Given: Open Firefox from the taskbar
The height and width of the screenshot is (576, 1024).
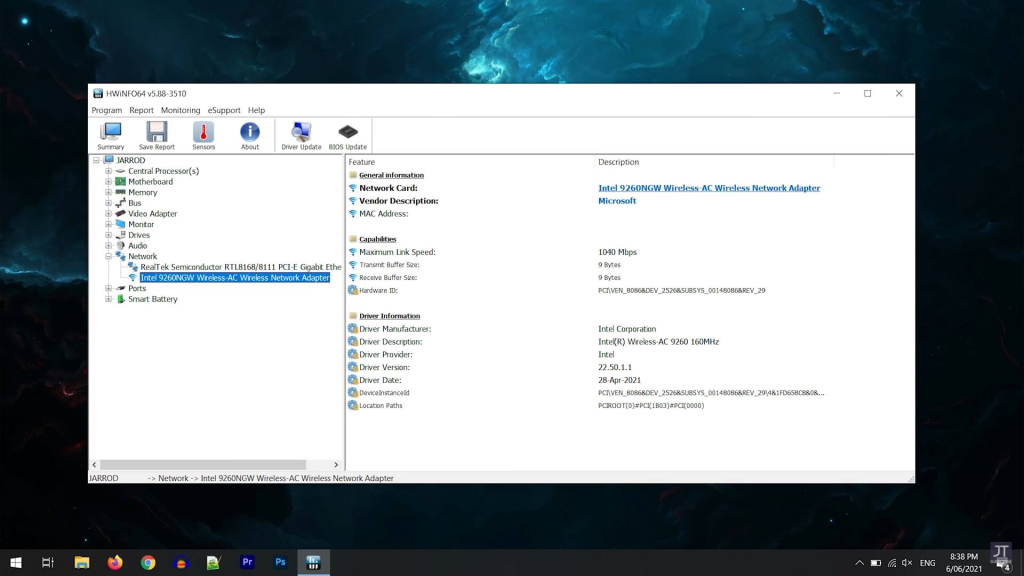Looking at the screenshot, I should [x=115, y=562].
